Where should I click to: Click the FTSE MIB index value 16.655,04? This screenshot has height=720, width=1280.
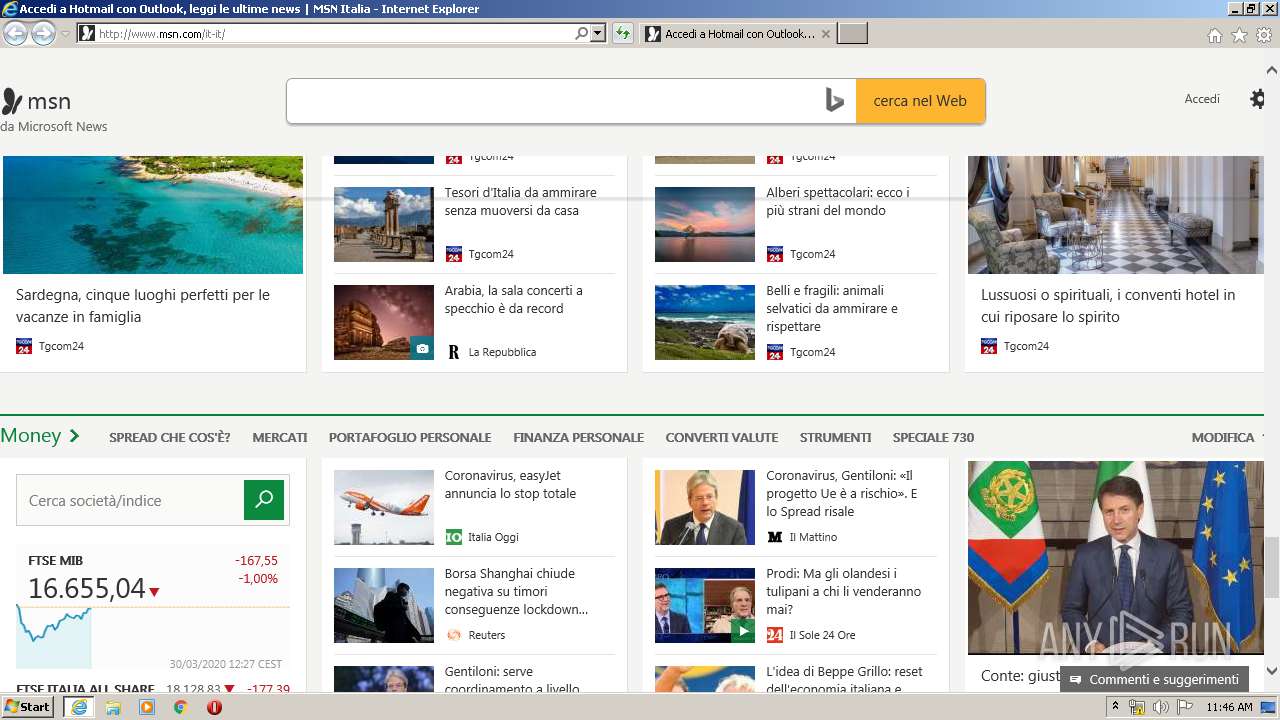[87, 589]
